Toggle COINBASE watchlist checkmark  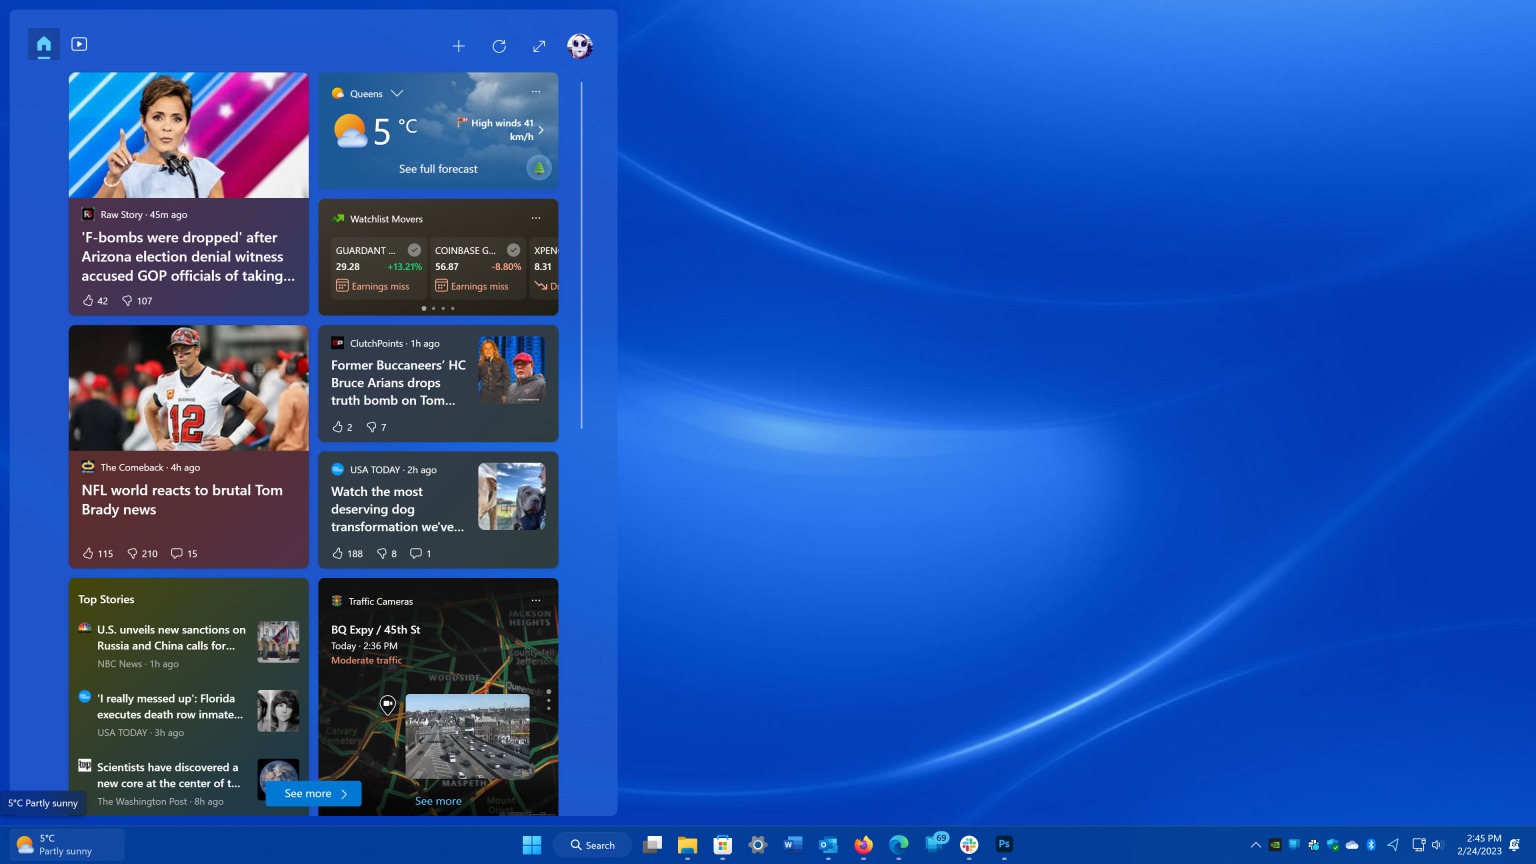pos(513,250)
